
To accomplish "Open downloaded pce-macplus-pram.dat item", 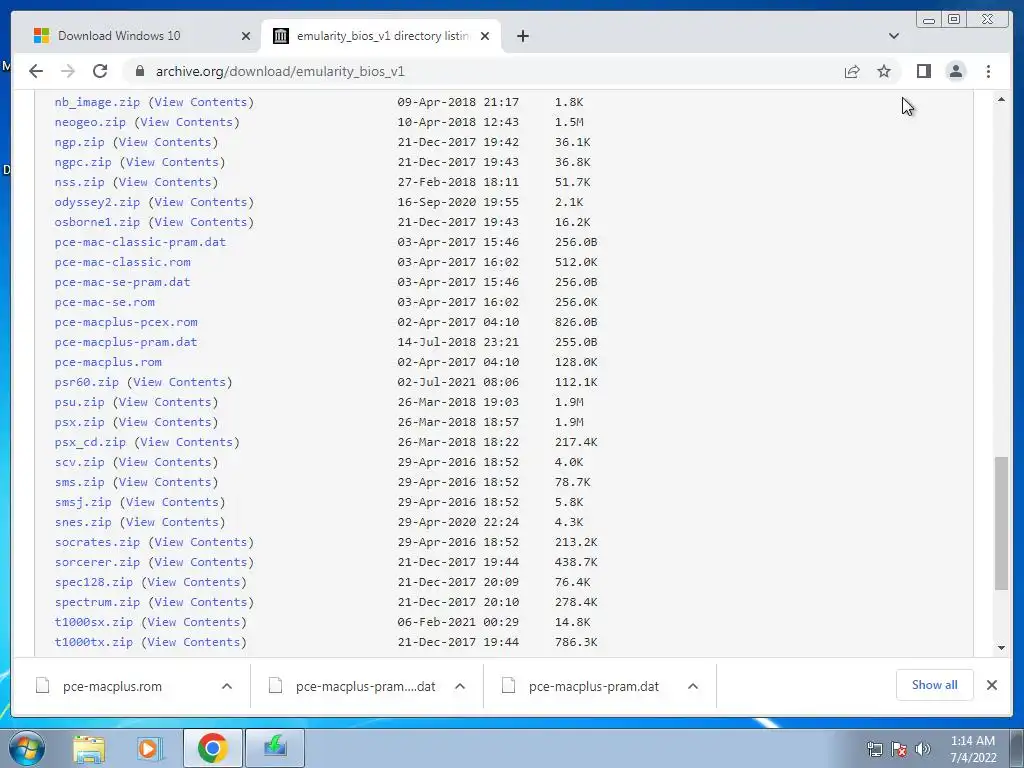I will coord(594,686).
